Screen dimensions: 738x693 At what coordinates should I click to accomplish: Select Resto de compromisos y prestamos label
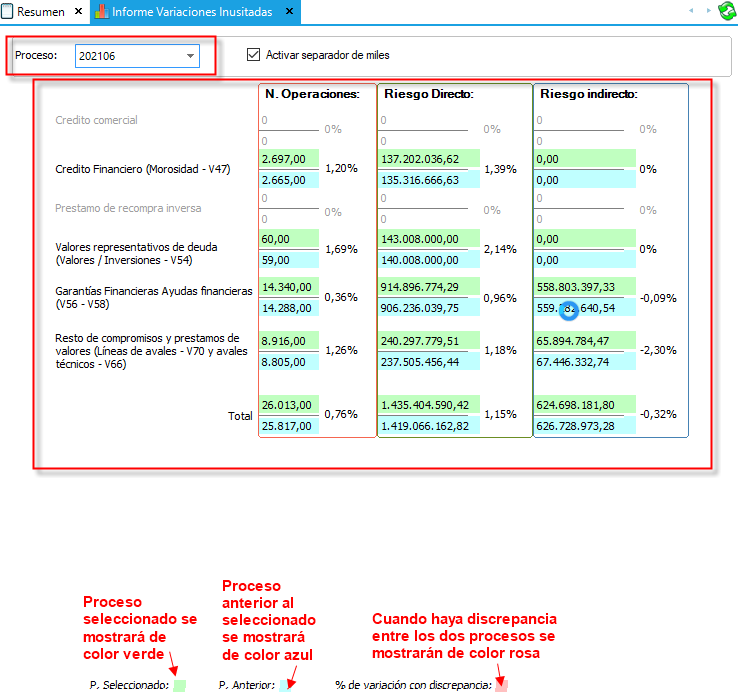click(x=151, y=351)
